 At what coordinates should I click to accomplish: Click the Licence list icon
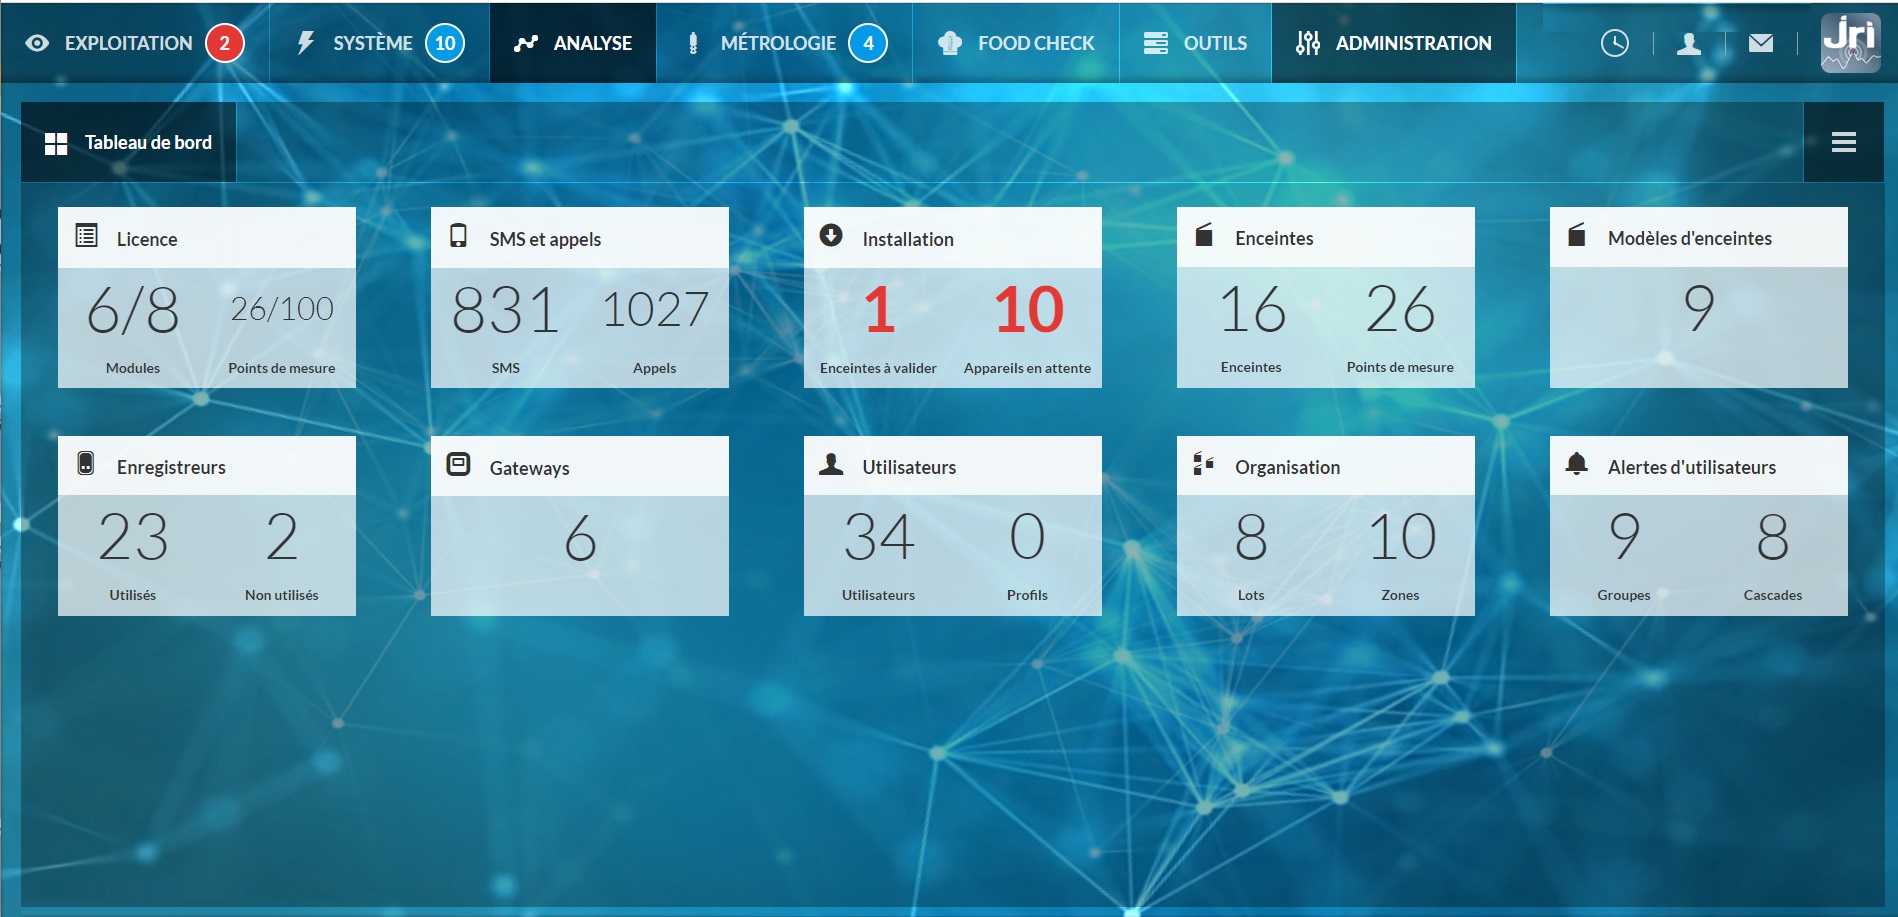pos(87,236)
